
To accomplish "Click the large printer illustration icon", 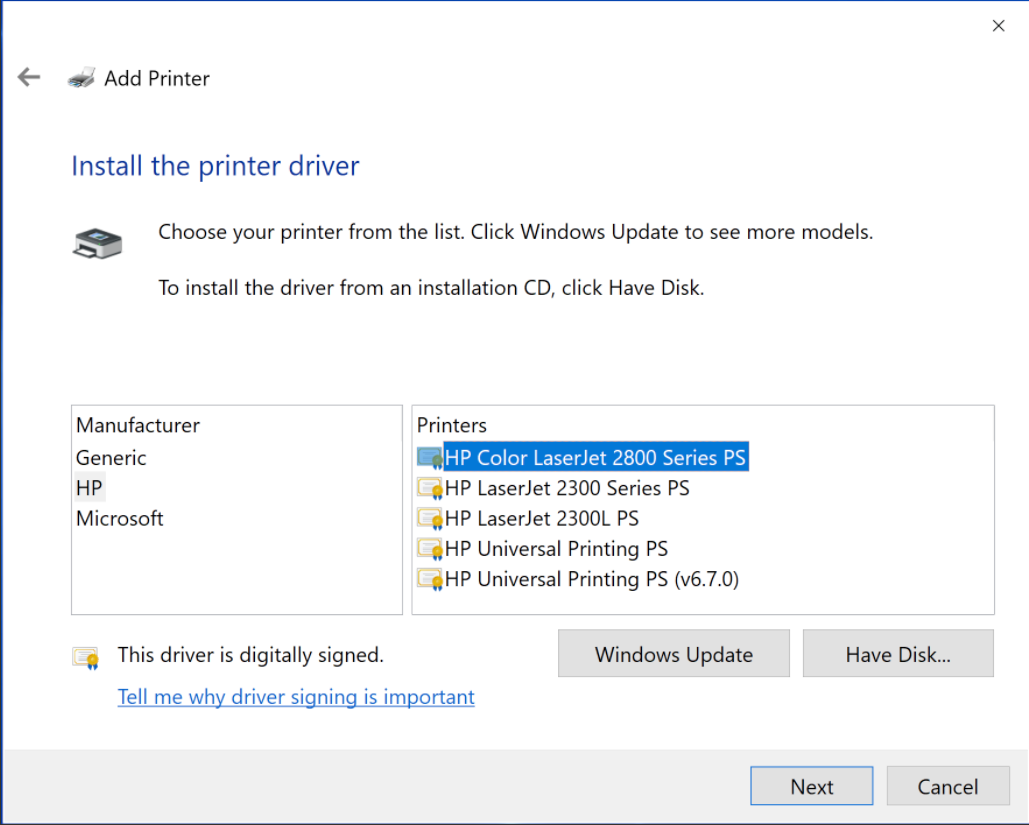I will click(x=97, y=243).
